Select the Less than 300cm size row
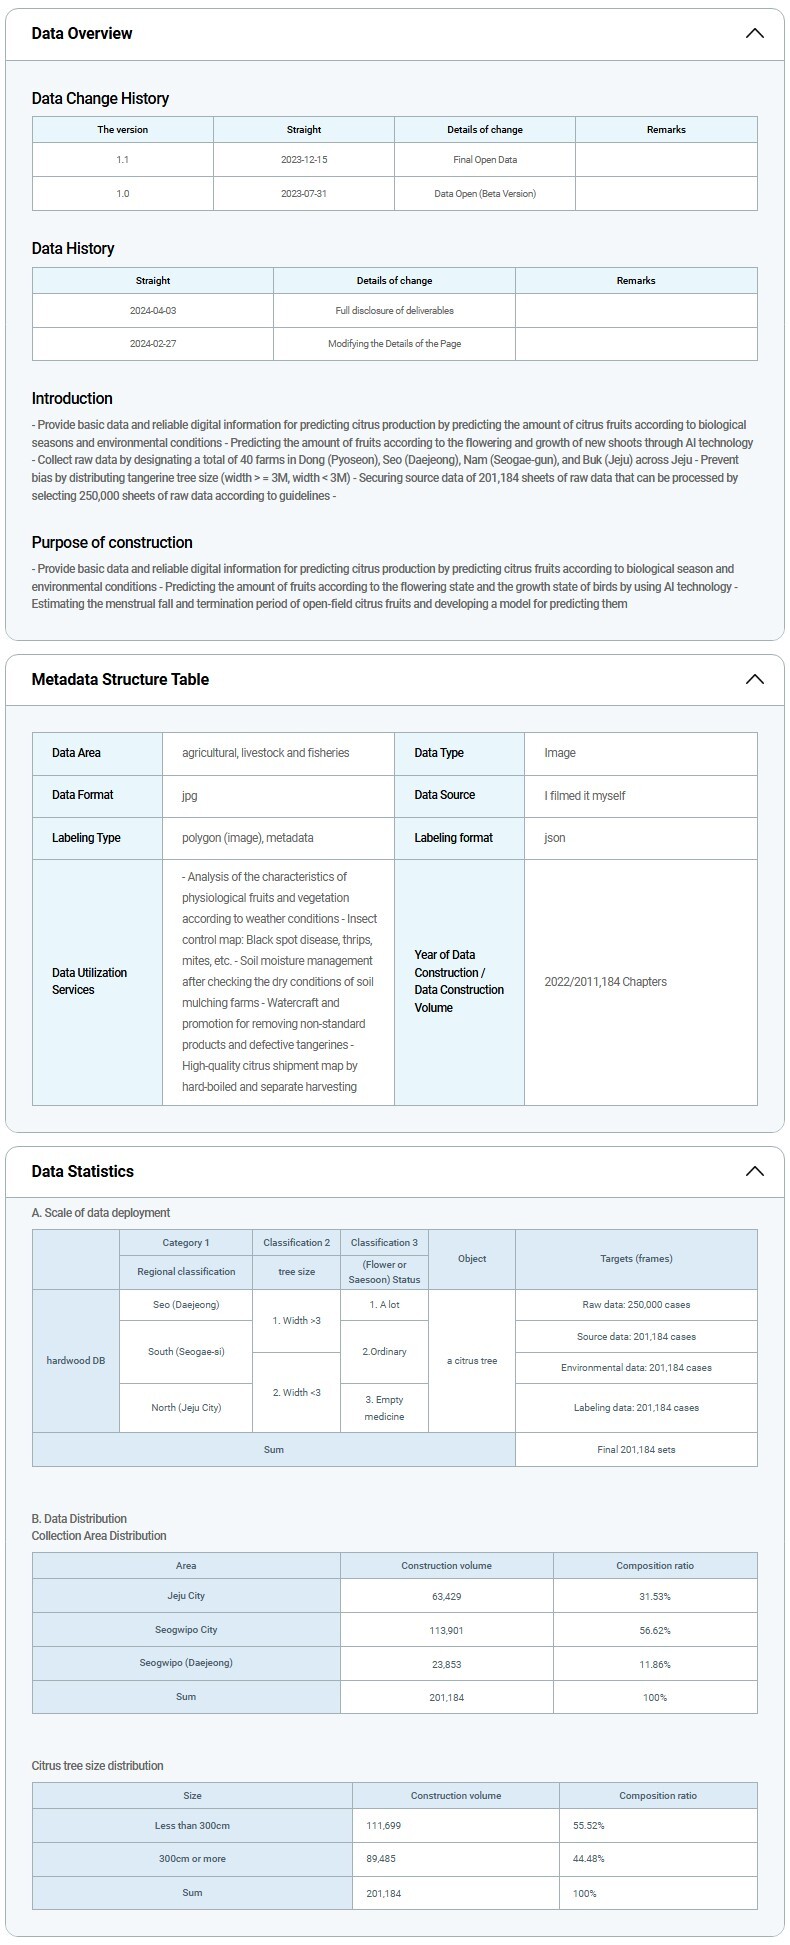The height and width of the screenshot is (1945, 790). click(x=192, y=1825)
